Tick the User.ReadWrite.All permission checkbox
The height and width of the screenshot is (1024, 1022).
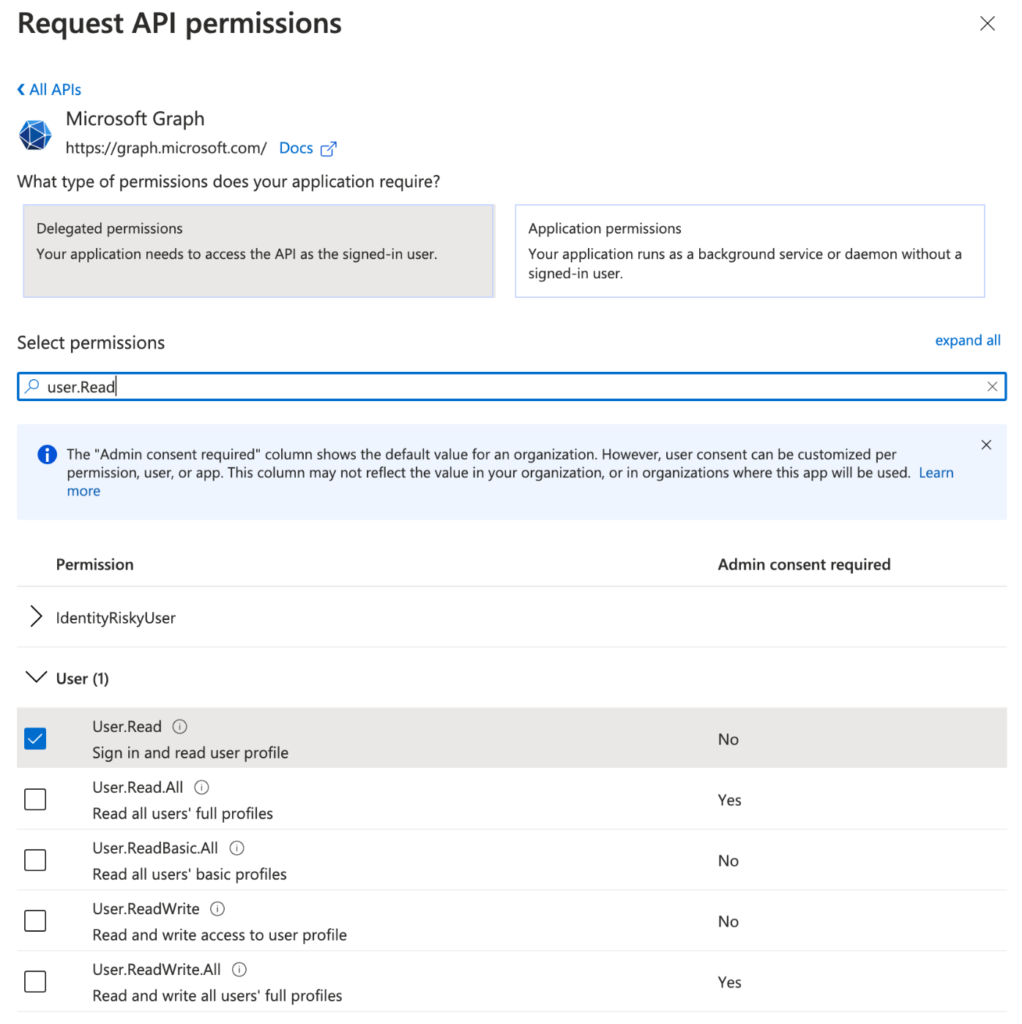[35, 982]
